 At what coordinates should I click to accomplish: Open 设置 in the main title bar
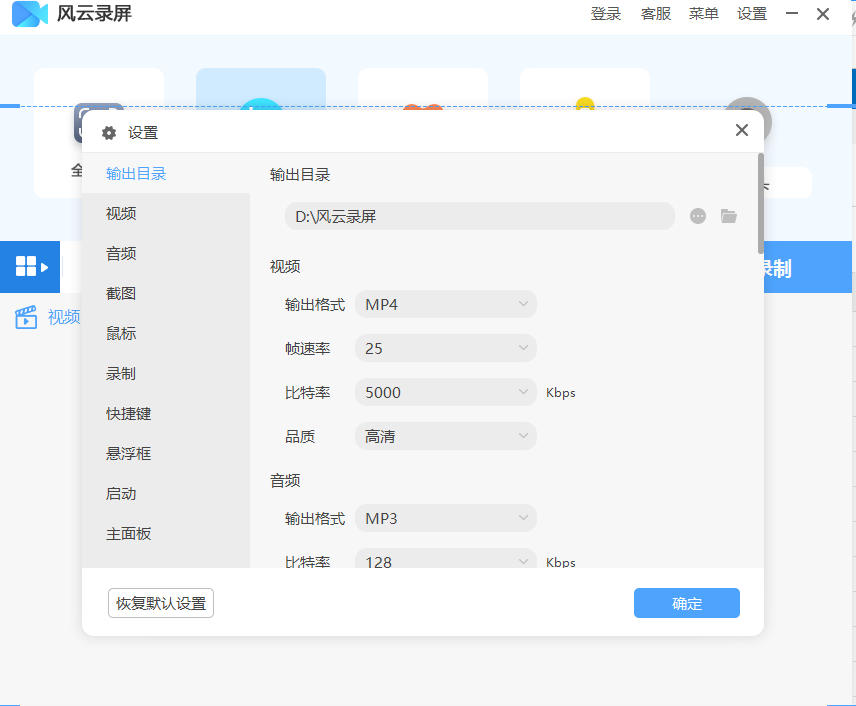click(x=752, y=14)
